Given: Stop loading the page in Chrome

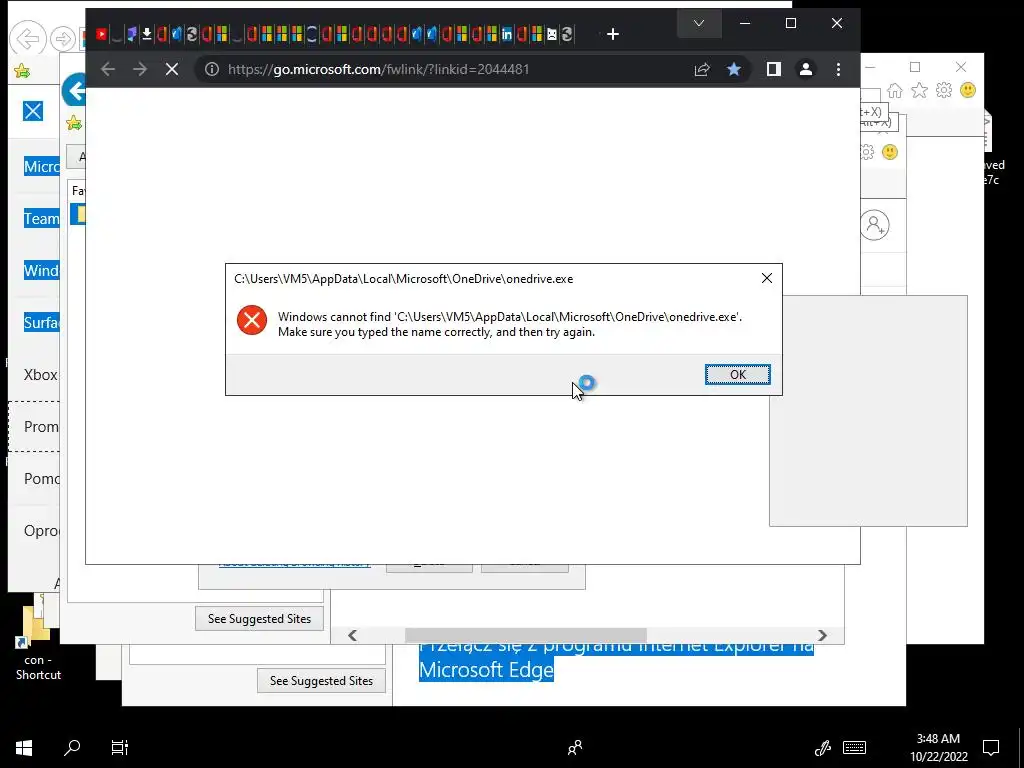Looking at the screenshot, I should [x=172, y=69].
